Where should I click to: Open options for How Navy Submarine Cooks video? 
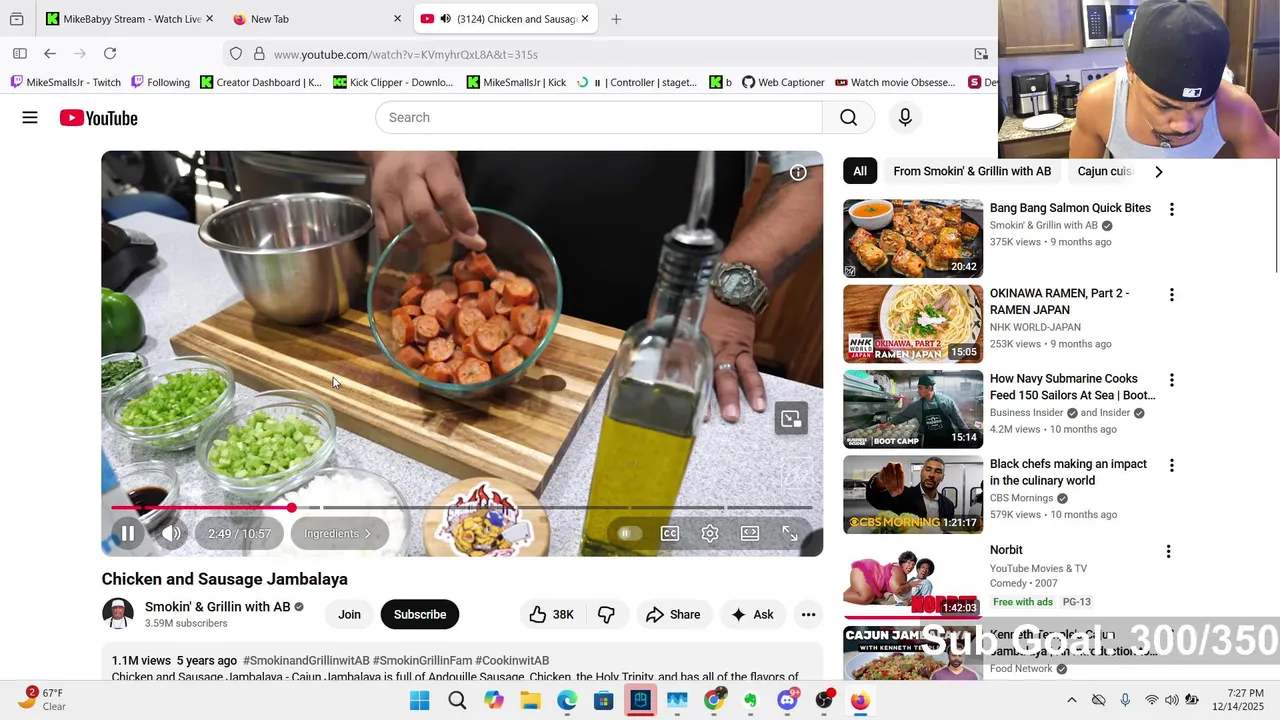[1171, 381]
